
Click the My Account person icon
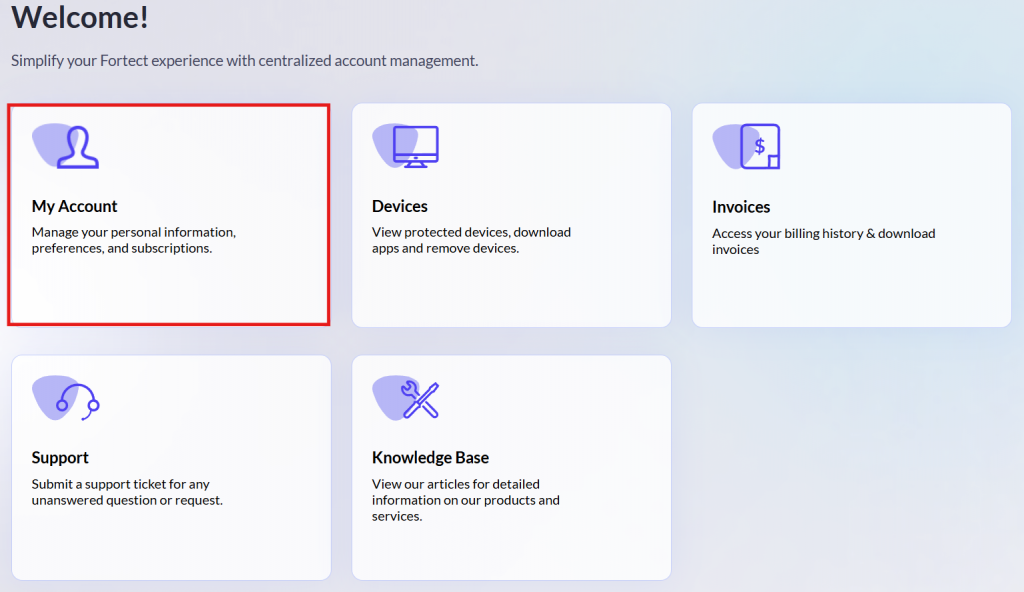click(65, 146)
